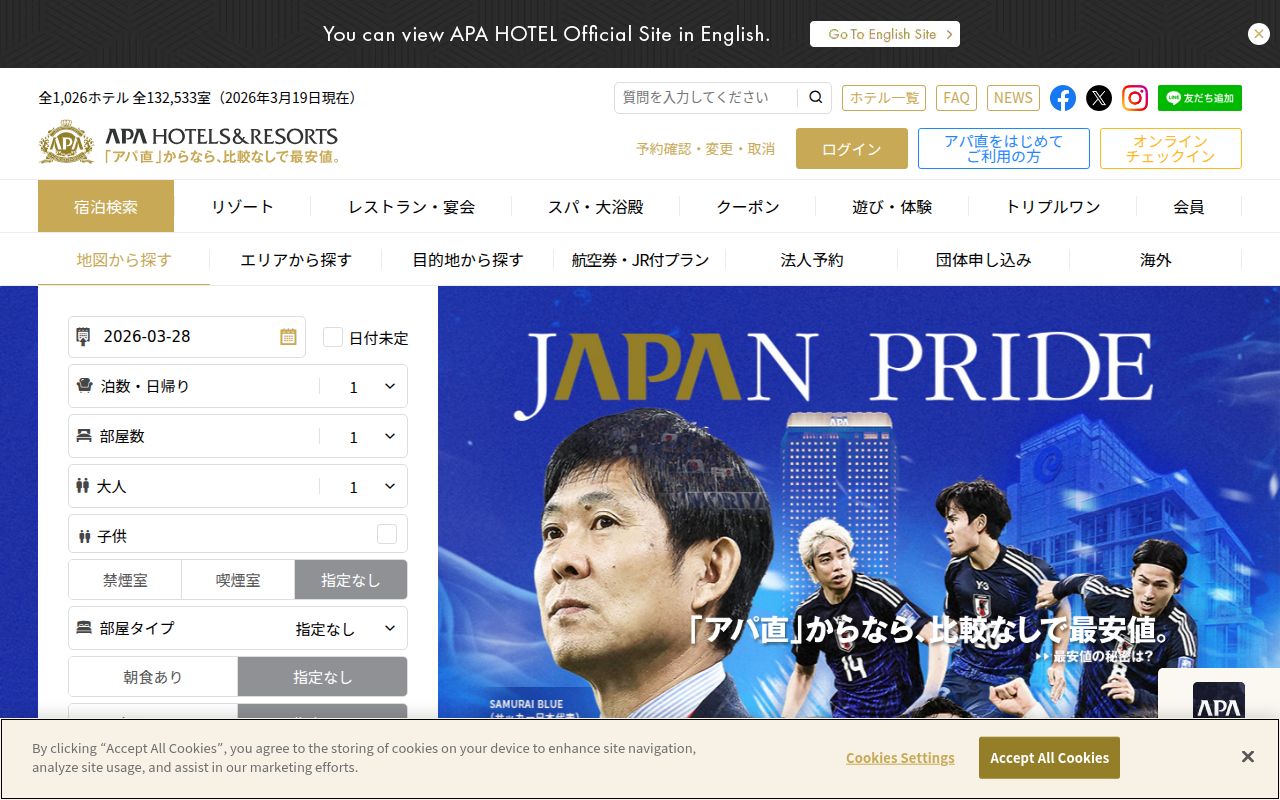Open the 遊び・体験 menu item
The height and width of the screenshot is (800, 1280).
[x=892, y=207]
